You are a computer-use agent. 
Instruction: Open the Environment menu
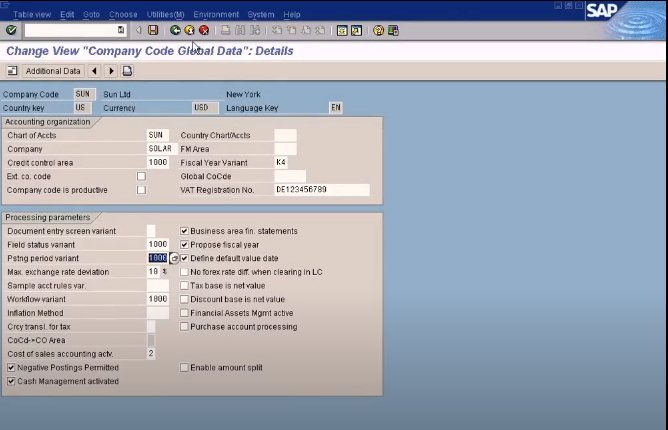coord(216,14)
